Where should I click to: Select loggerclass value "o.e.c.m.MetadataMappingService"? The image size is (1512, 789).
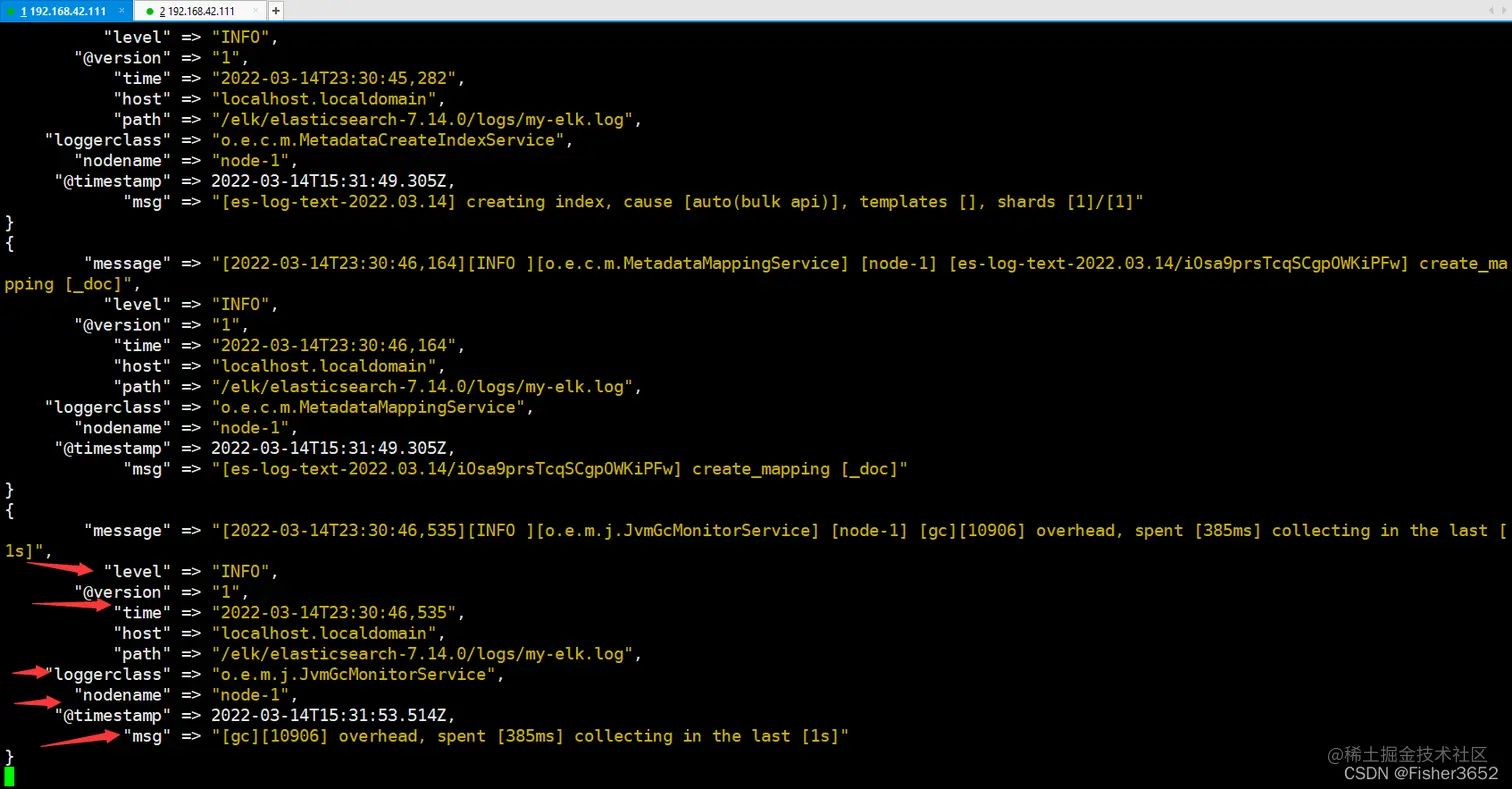[371, 408]
